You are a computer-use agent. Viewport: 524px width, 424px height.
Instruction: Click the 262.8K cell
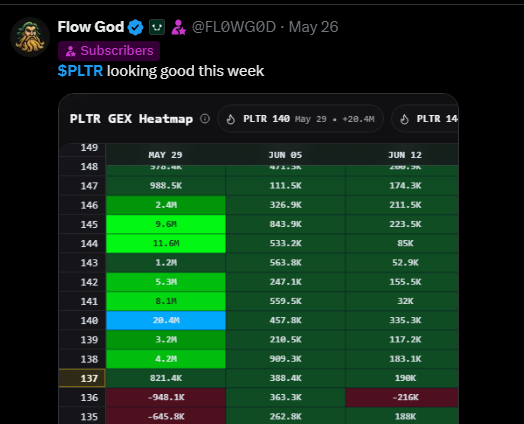pos(285,416)
